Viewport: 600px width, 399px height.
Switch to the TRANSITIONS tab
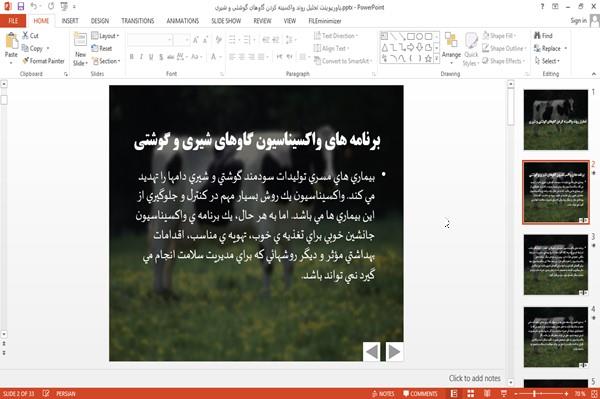coord(138,21)
